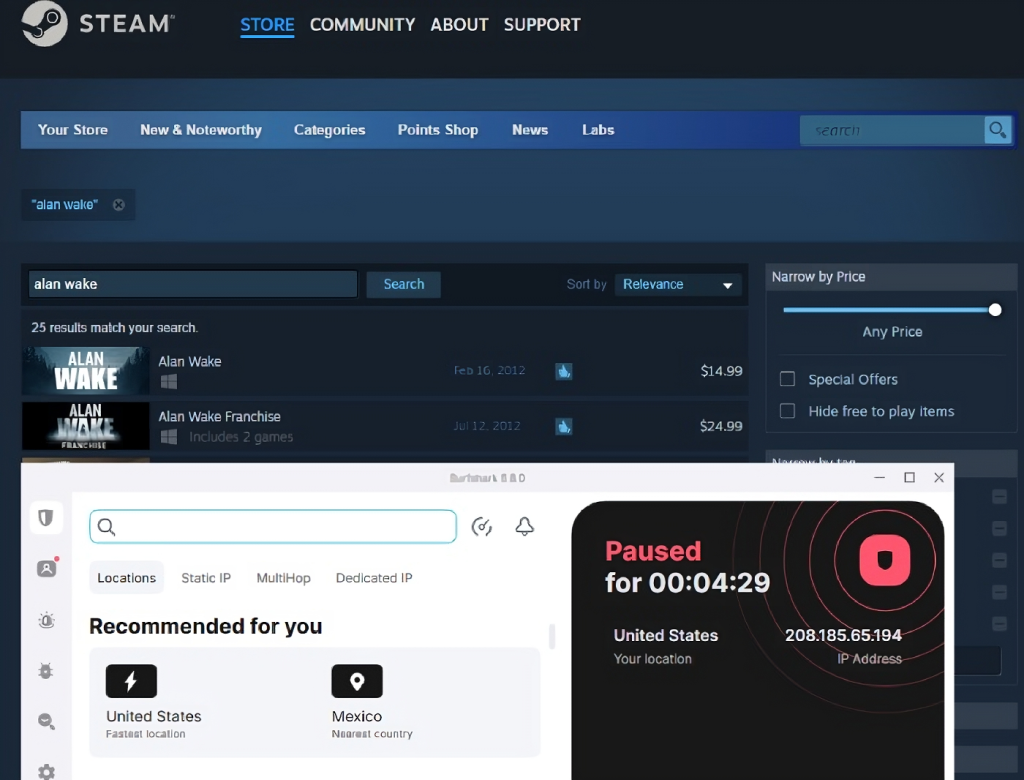1024x780 pixels.
Task: Click the Surfshark locations list scrollbar
Action: 552,636
